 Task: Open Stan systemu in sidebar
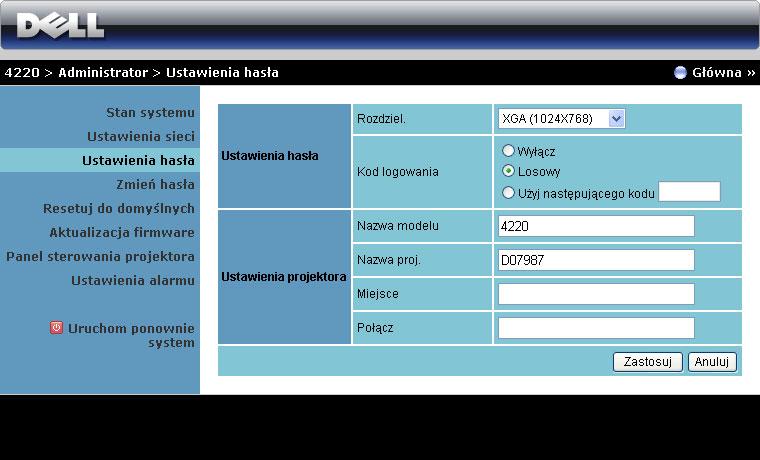[x=150, y=112]
